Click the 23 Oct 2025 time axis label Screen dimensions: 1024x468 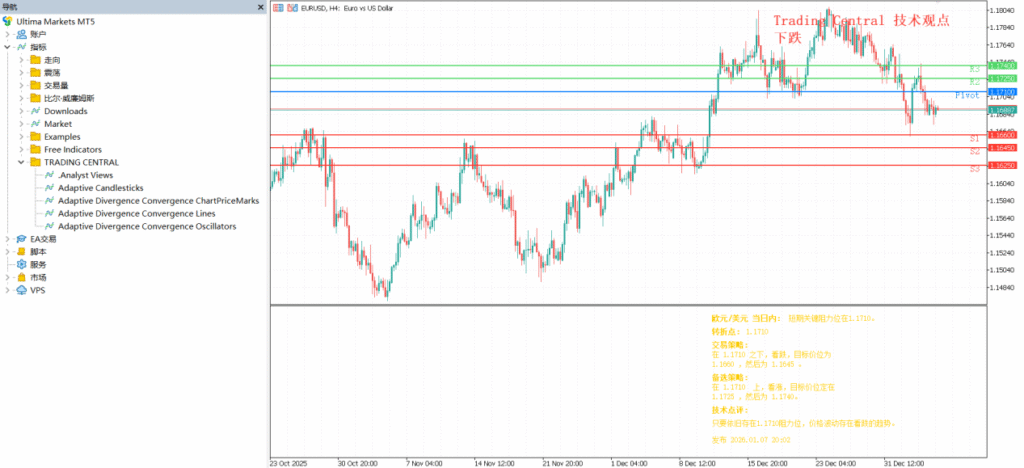[288, 463]
